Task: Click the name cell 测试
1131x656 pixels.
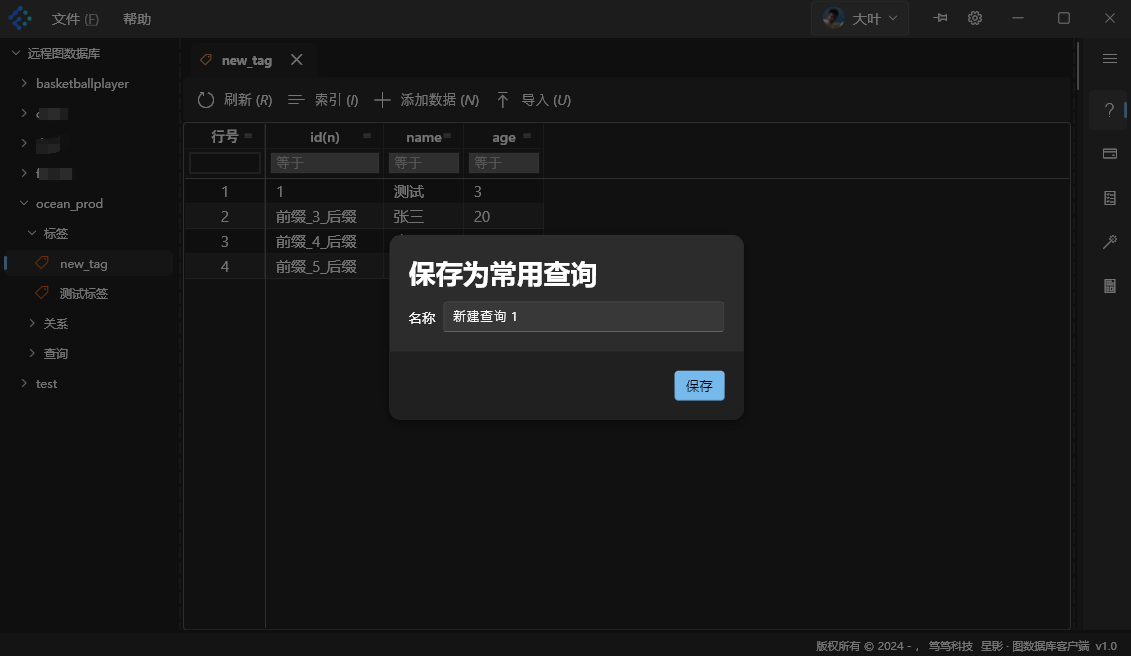Action: [x=423, y=191]
